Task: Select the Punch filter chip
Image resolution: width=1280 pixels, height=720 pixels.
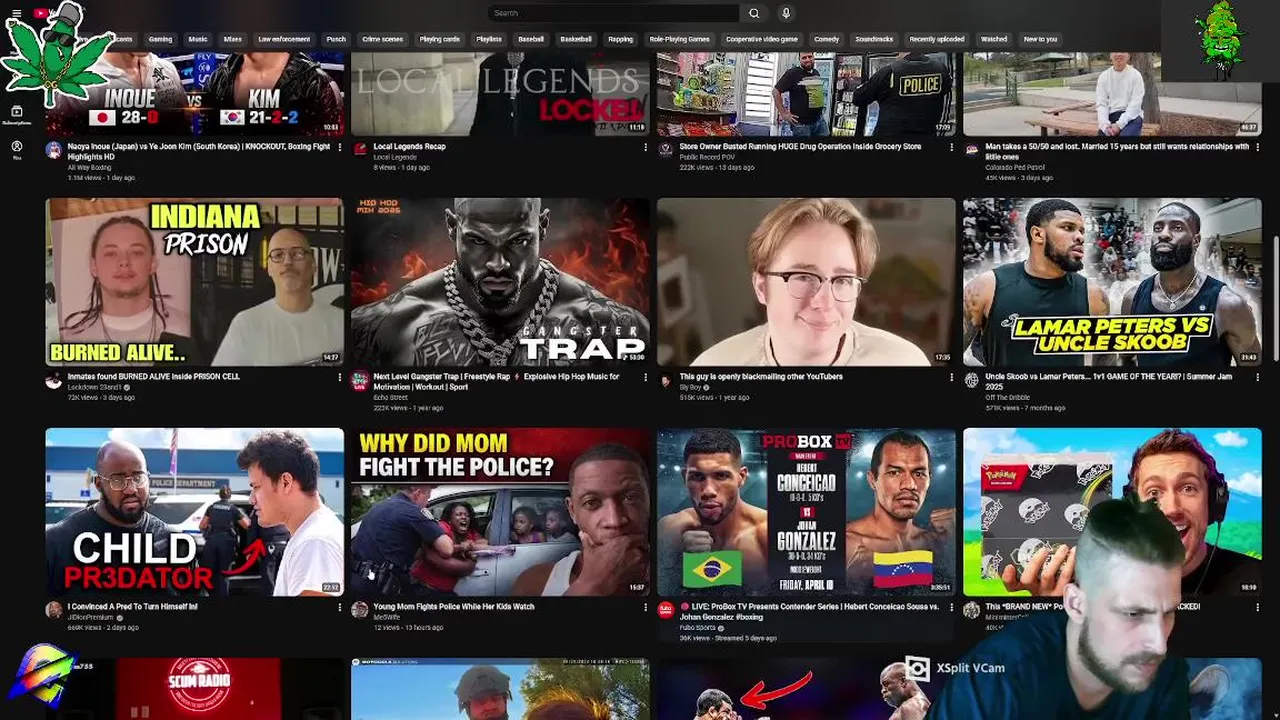Action: coord(336,39)
